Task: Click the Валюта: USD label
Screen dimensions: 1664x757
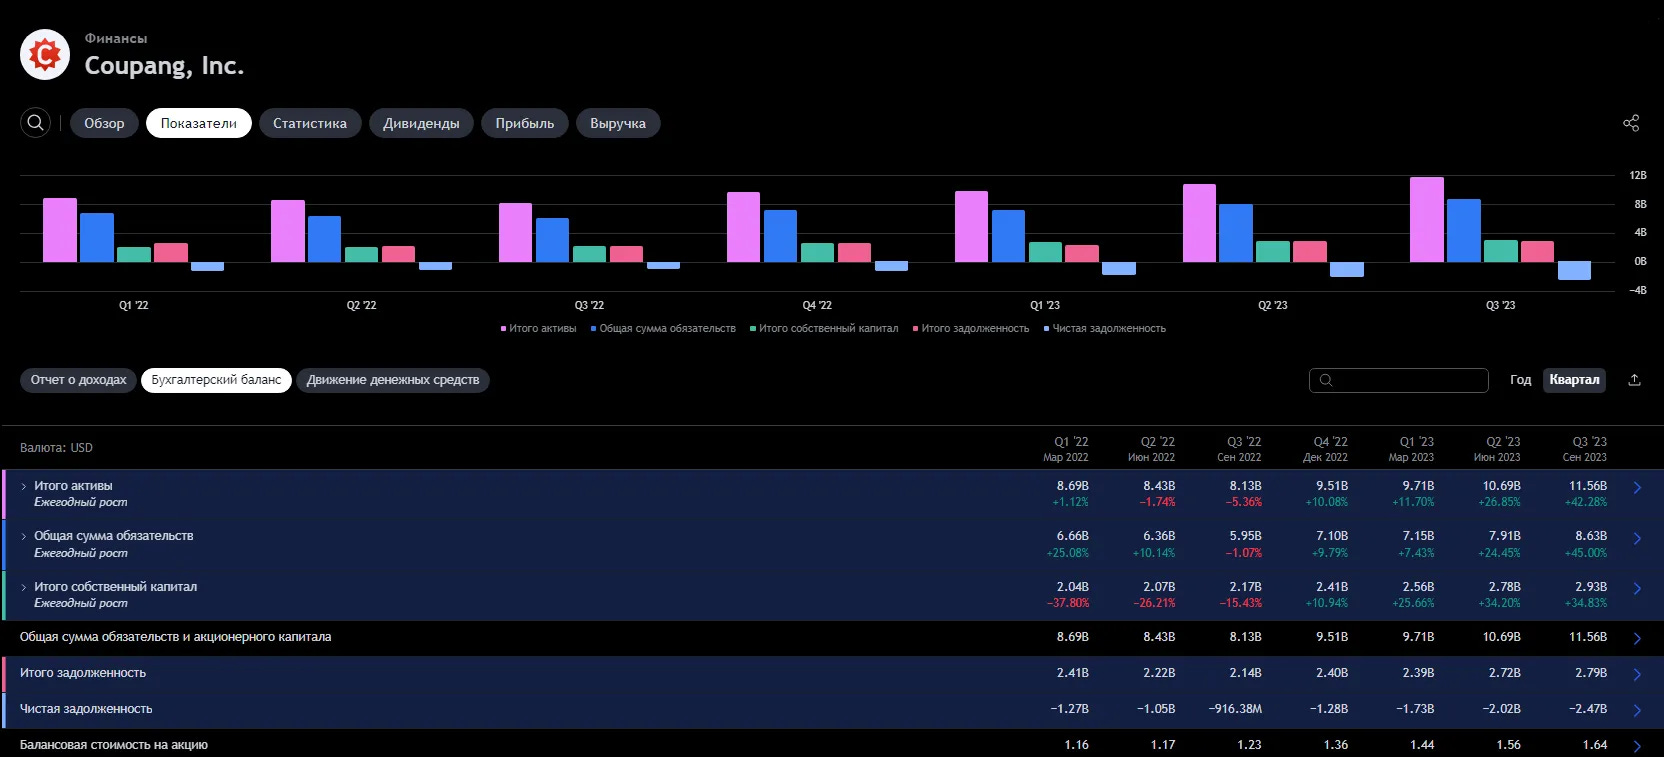Action: [56, 448]
